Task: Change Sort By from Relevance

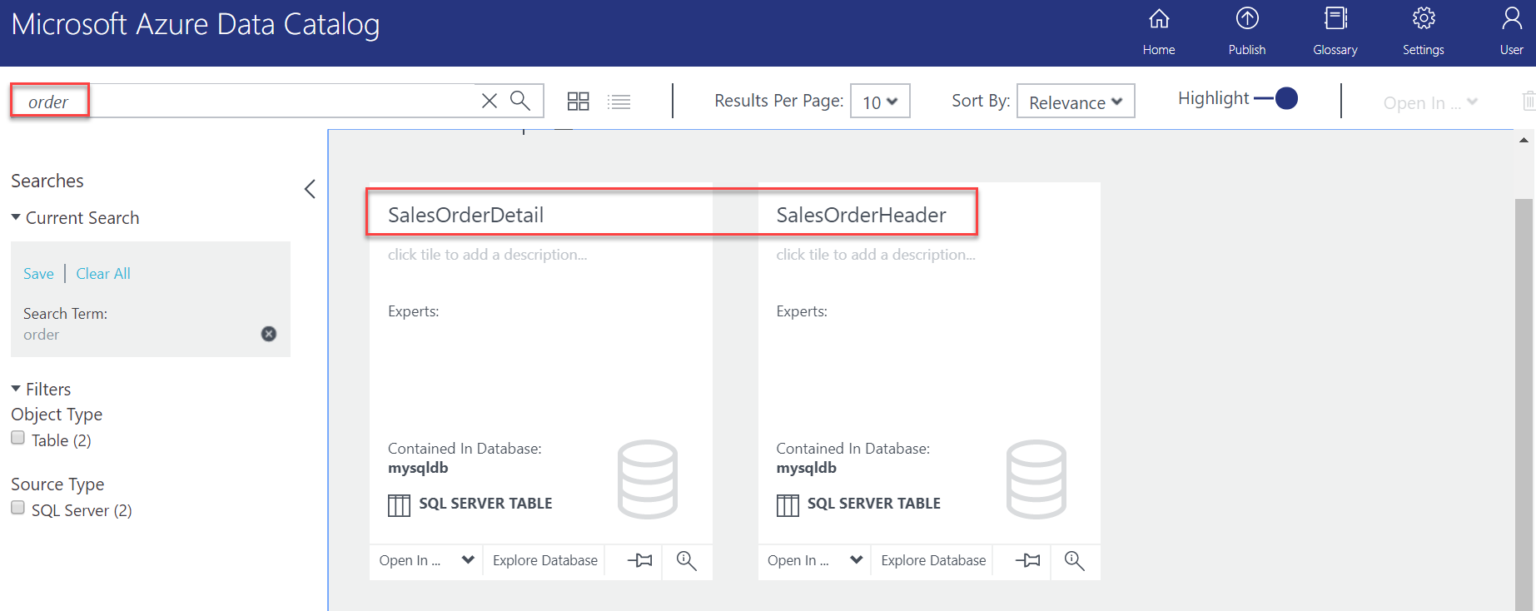Action: click(1075, 100)
